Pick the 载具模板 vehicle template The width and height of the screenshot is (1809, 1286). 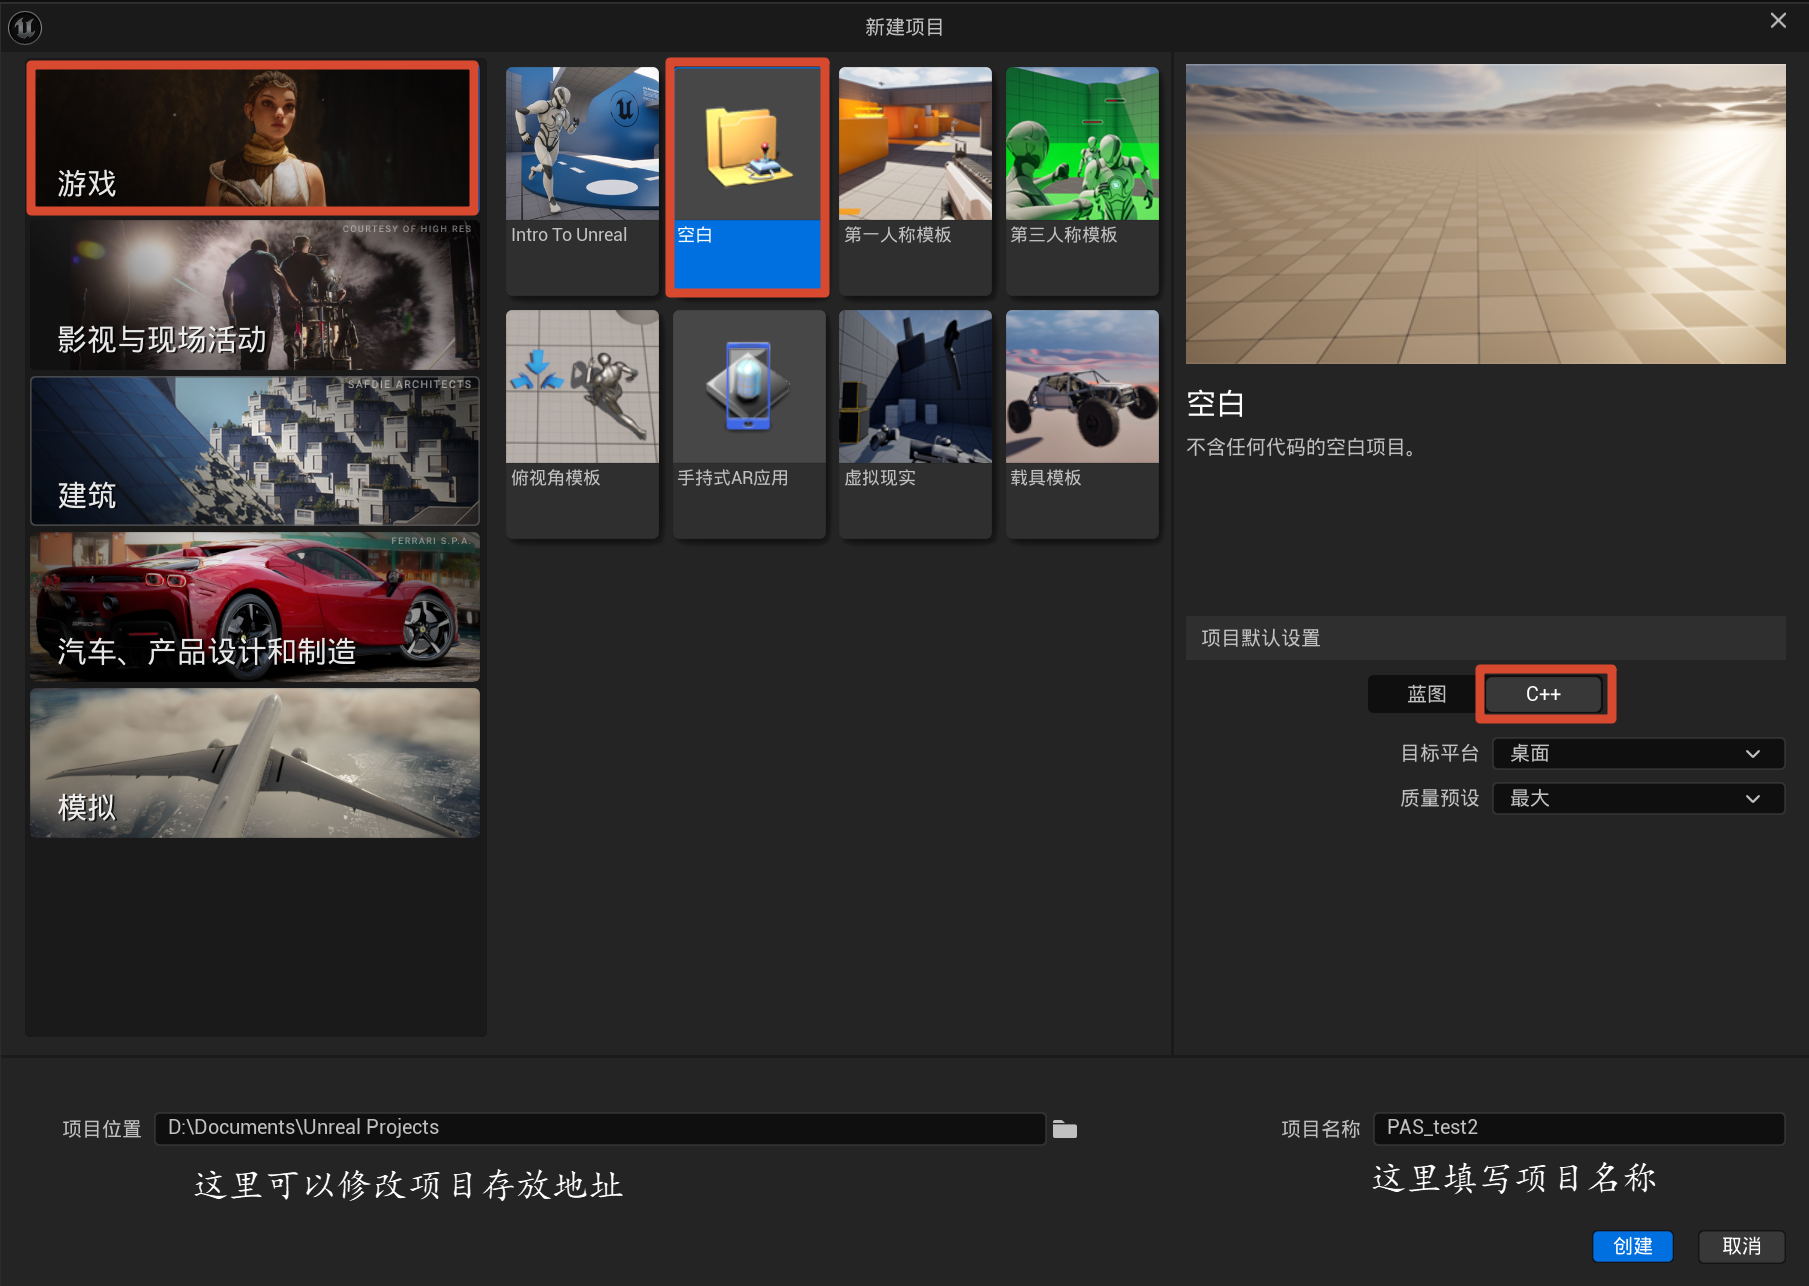point(1082,423)
